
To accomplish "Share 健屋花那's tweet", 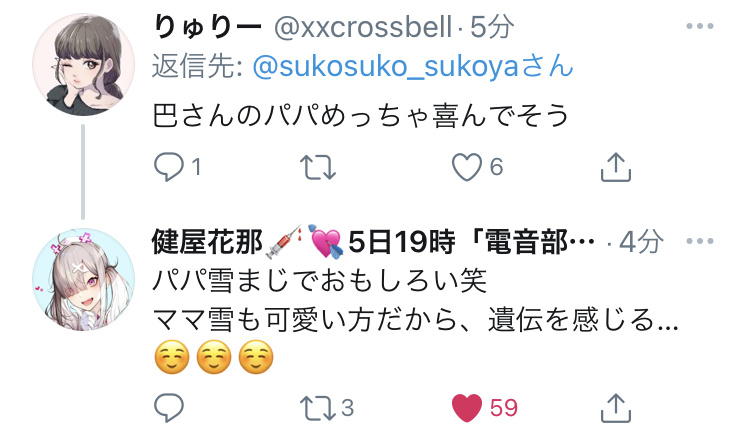I will pyautogui.click(x=616, y=408).
